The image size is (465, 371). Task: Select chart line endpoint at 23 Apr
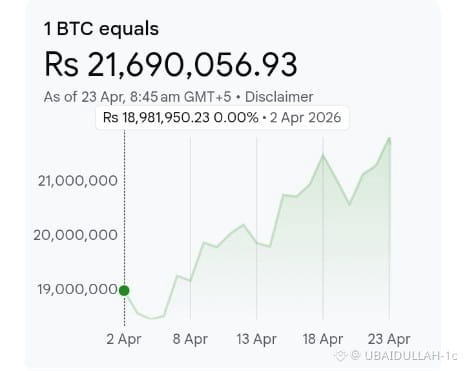point(389,138)
